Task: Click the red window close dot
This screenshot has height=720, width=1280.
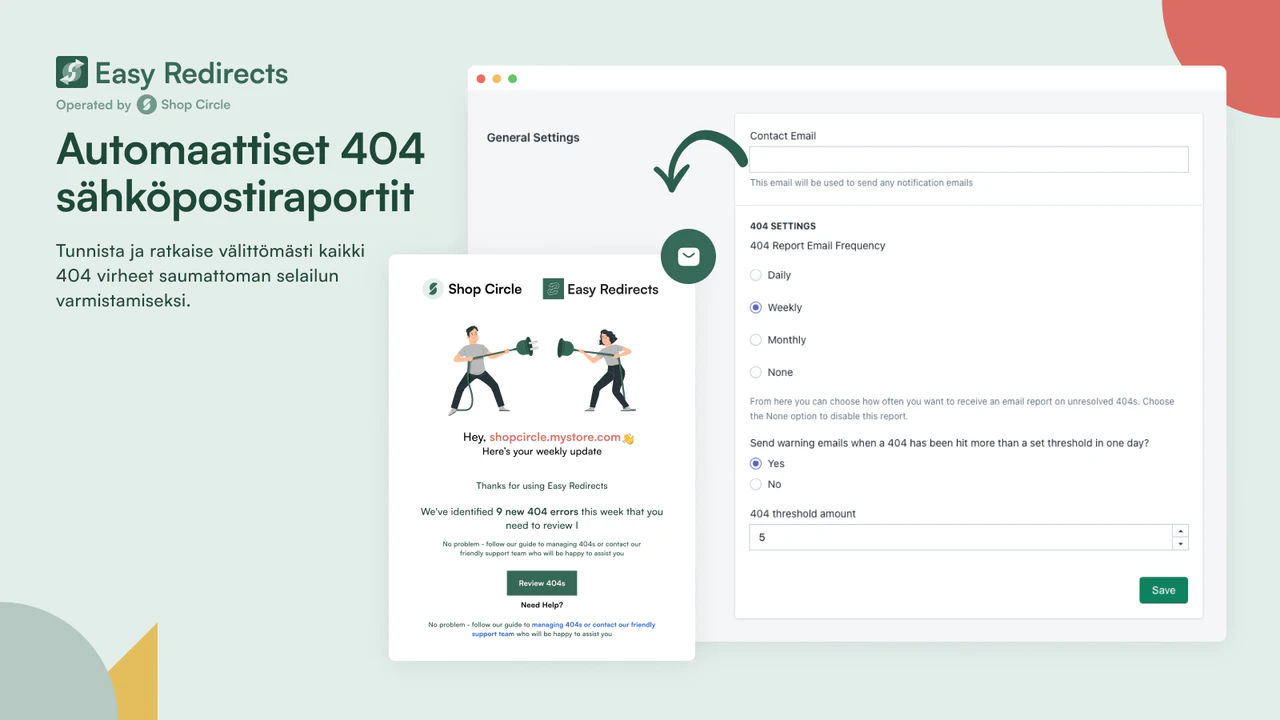Action: tap(481, 79)
